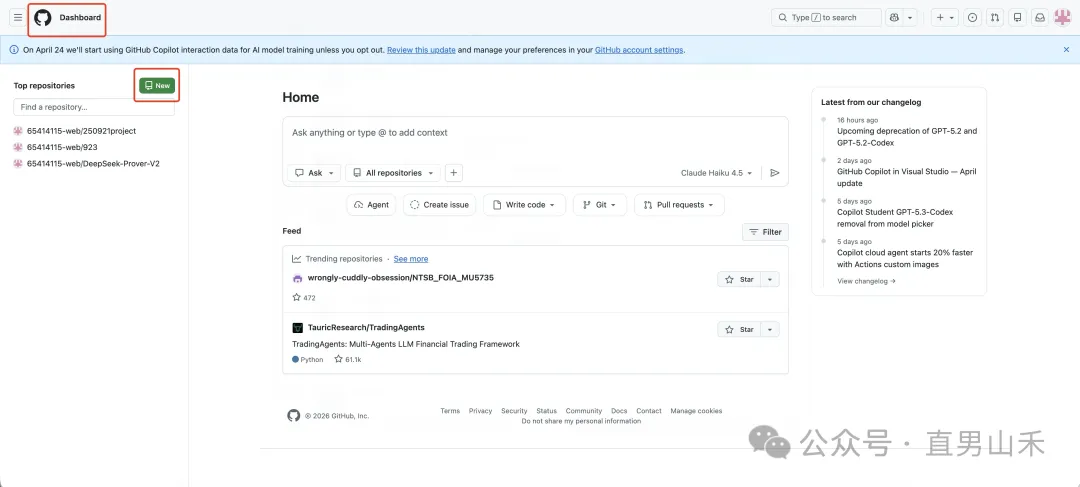Image resolution: width=1080 pixels, height=487 pixels.
Task: Click the Agent button
Action: pos(371,205)
